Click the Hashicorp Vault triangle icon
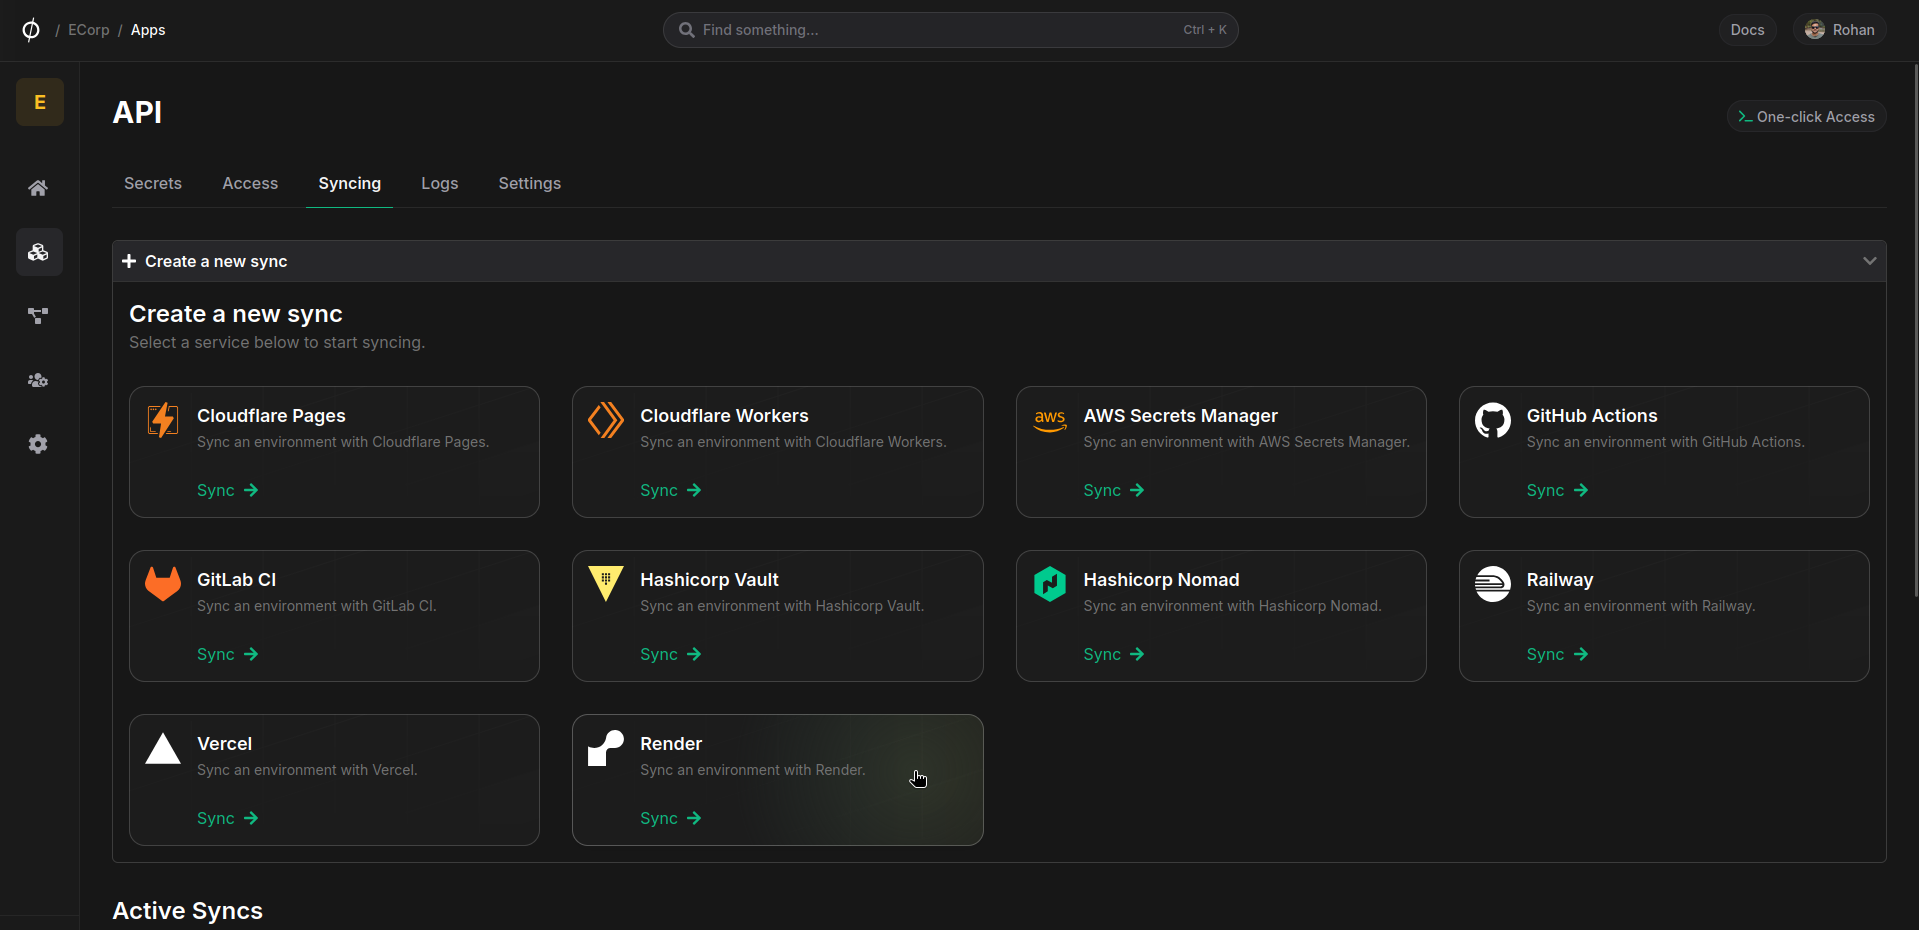Viewport: 1919px width, 930px height. 606,584
